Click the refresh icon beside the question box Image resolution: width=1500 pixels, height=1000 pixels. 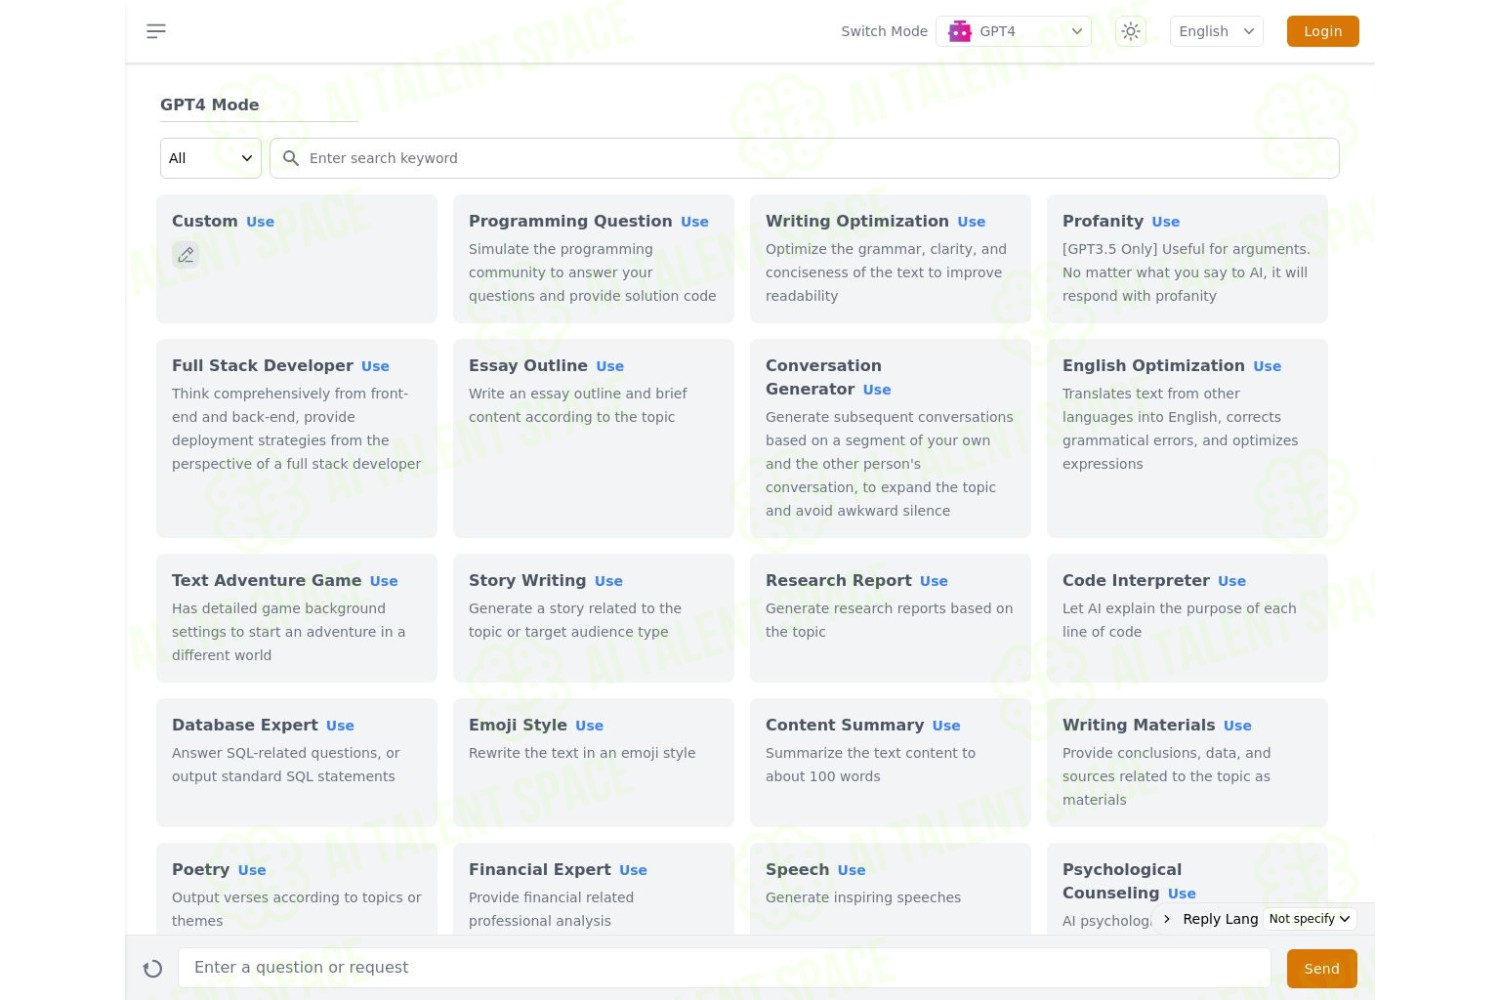(x=152, y=968)
